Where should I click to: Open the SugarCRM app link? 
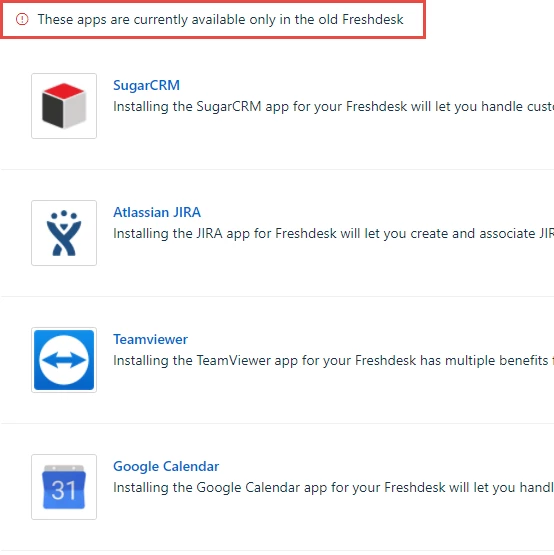(x=146, y=85)
